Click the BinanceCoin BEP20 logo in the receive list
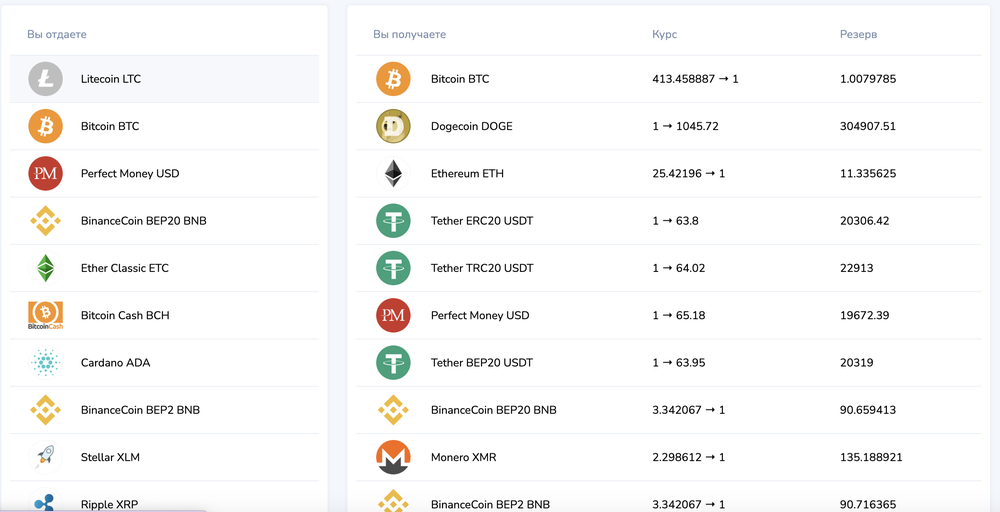 393,409
